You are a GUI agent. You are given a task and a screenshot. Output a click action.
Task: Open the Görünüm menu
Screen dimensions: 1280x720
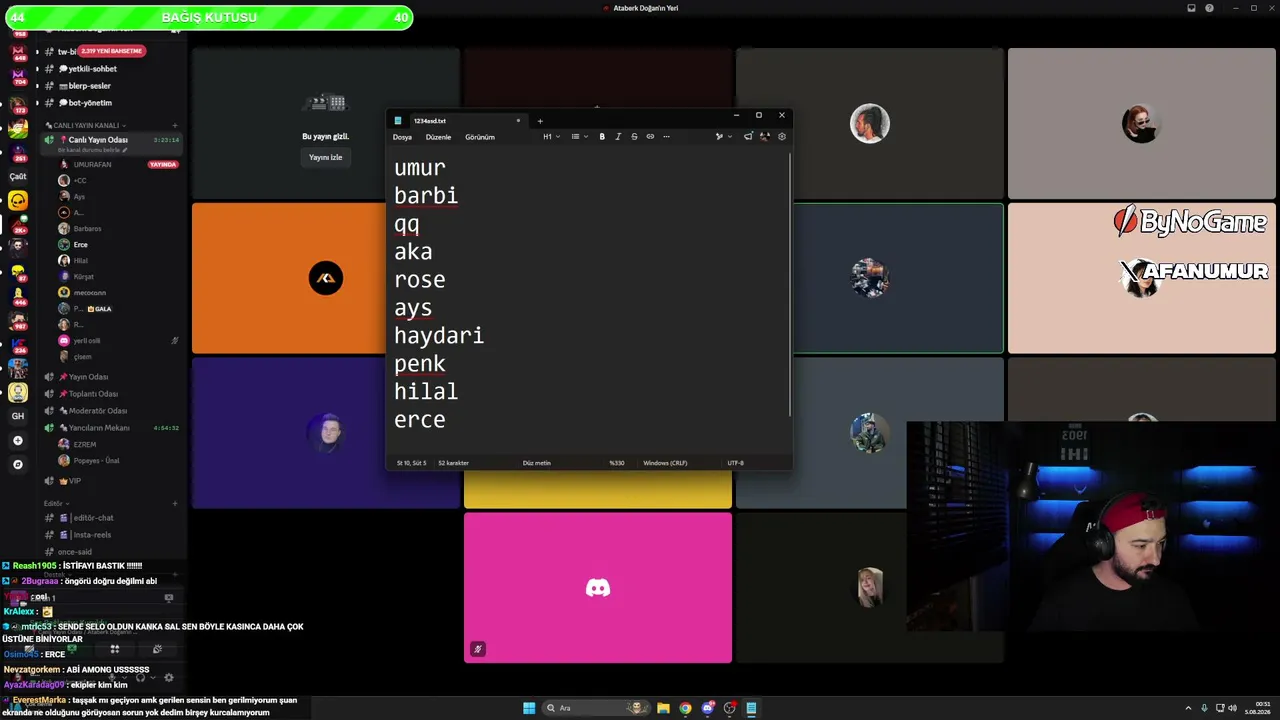pos(480,137)
